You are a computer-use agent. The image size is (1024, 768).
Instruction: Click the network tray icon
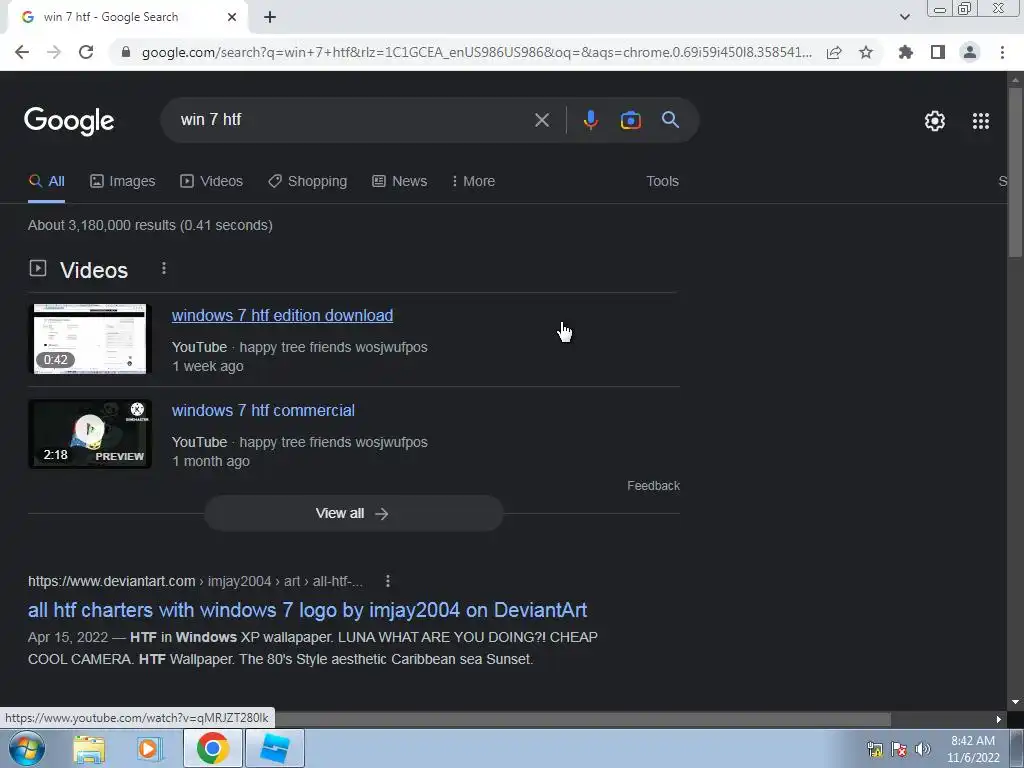tap(874, 749)
